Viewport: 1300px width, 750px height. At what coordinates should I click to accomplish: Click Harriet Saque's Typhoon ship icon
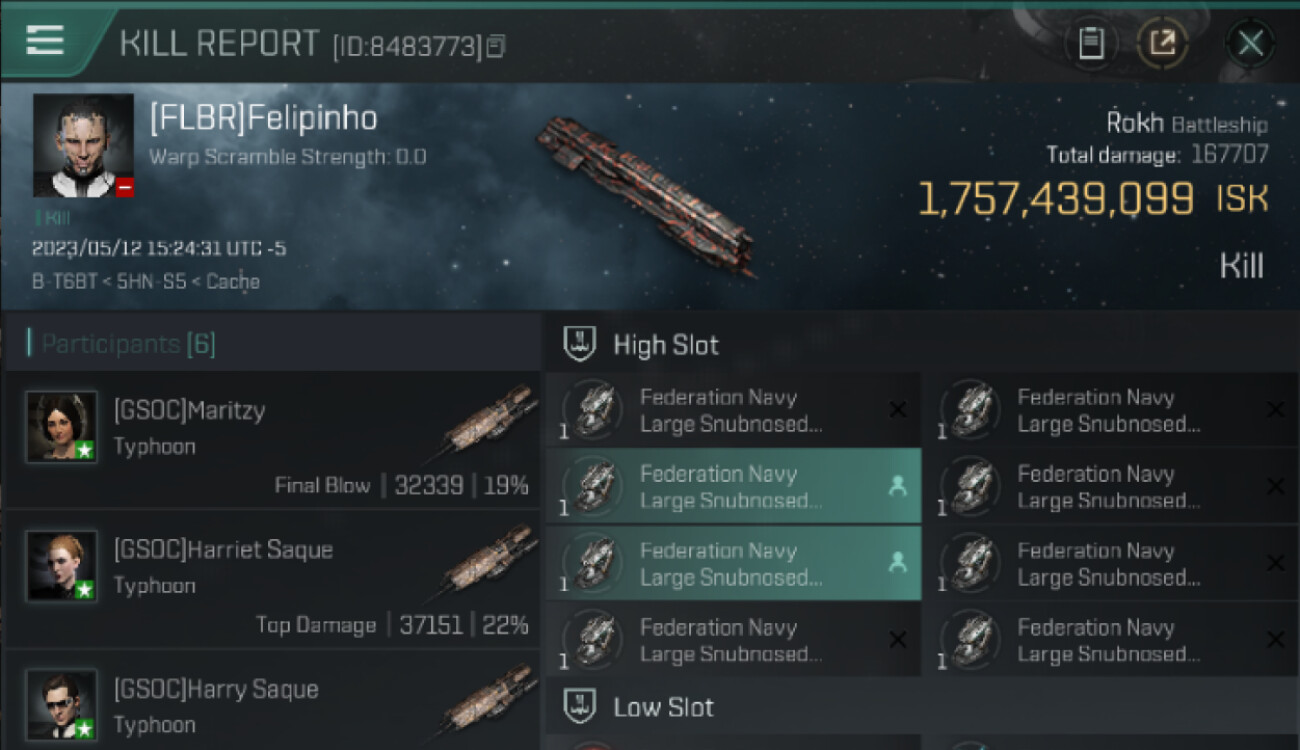[x=490, y=562]
